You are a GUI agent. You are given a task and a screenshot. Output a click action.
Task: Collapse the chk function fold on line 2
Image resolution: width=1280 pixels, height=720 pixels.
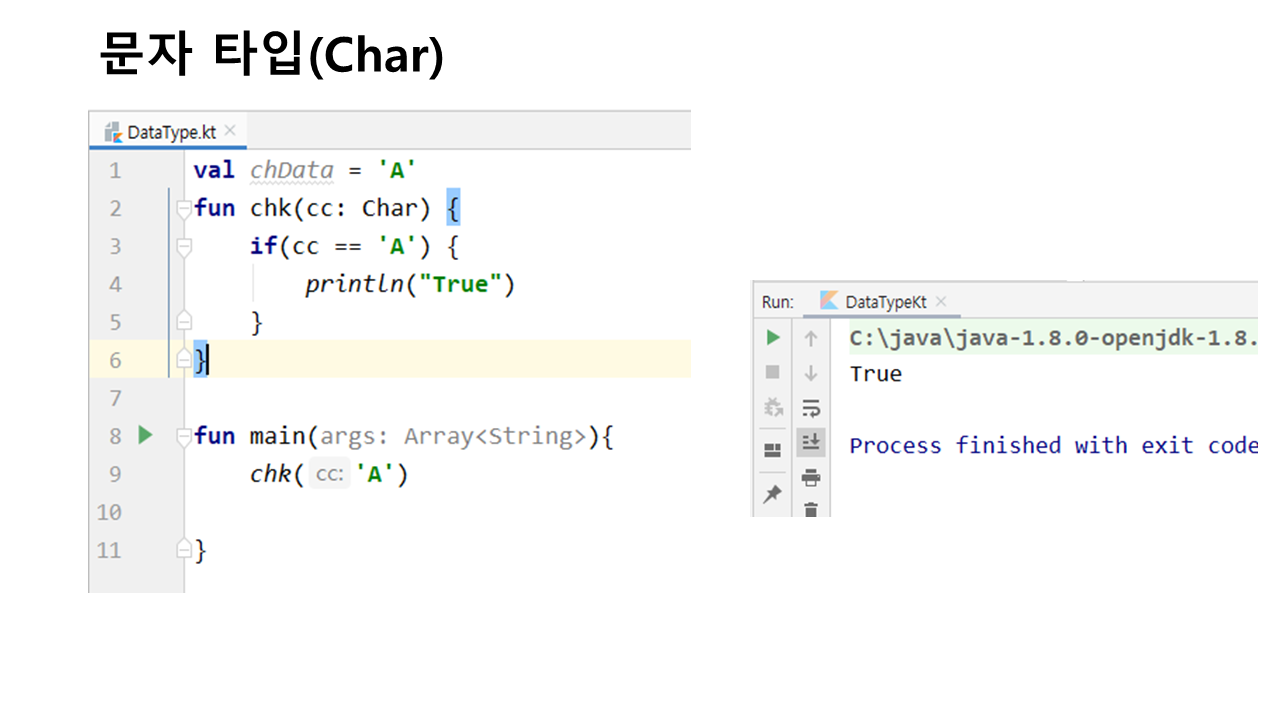point(184,208)
